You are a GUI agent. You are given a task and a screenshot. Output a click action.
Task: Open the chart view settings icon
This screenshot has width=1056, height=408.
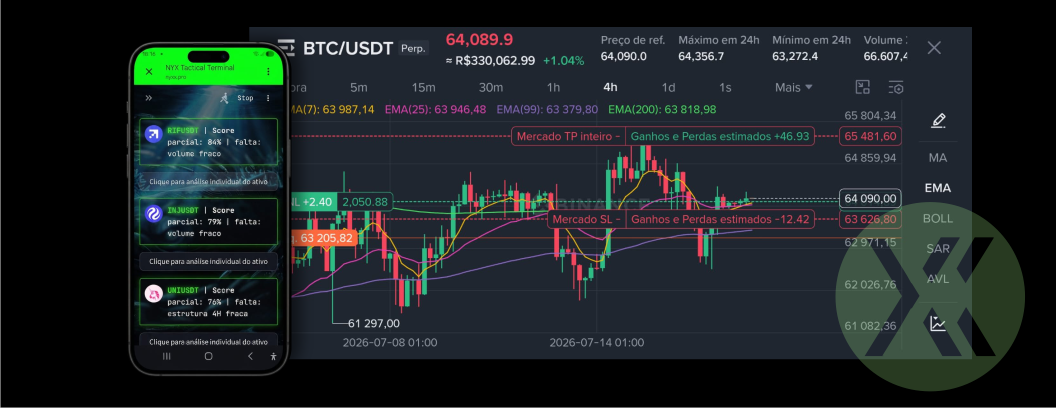895,87
